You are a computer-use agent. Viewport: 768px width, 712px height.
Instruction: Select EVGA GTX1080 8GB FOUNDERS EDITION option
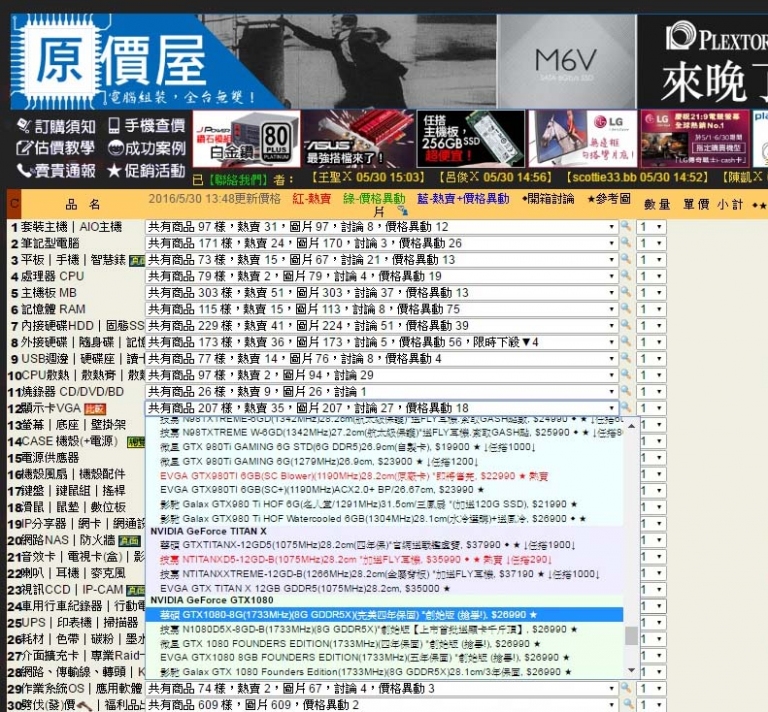pos(384,658)
